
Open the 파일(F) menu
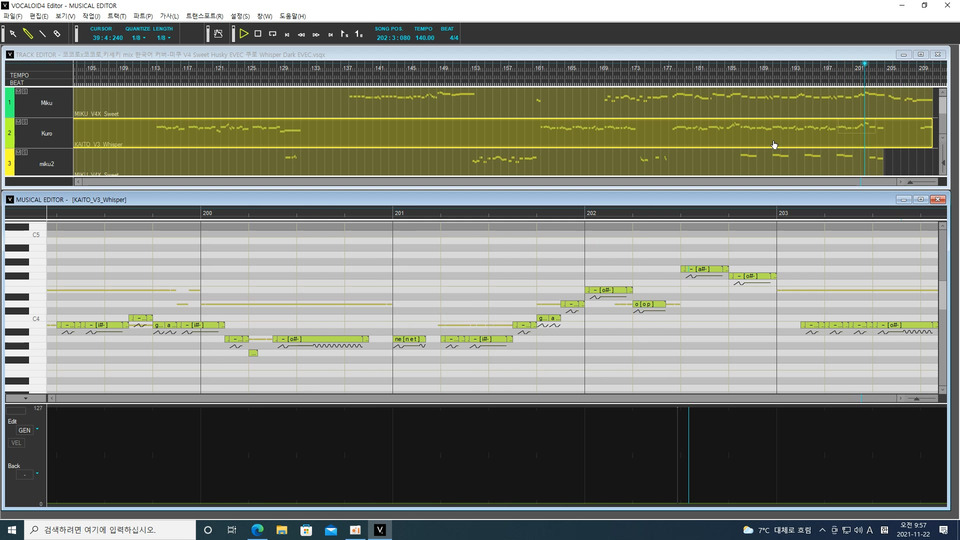point(12,17)
